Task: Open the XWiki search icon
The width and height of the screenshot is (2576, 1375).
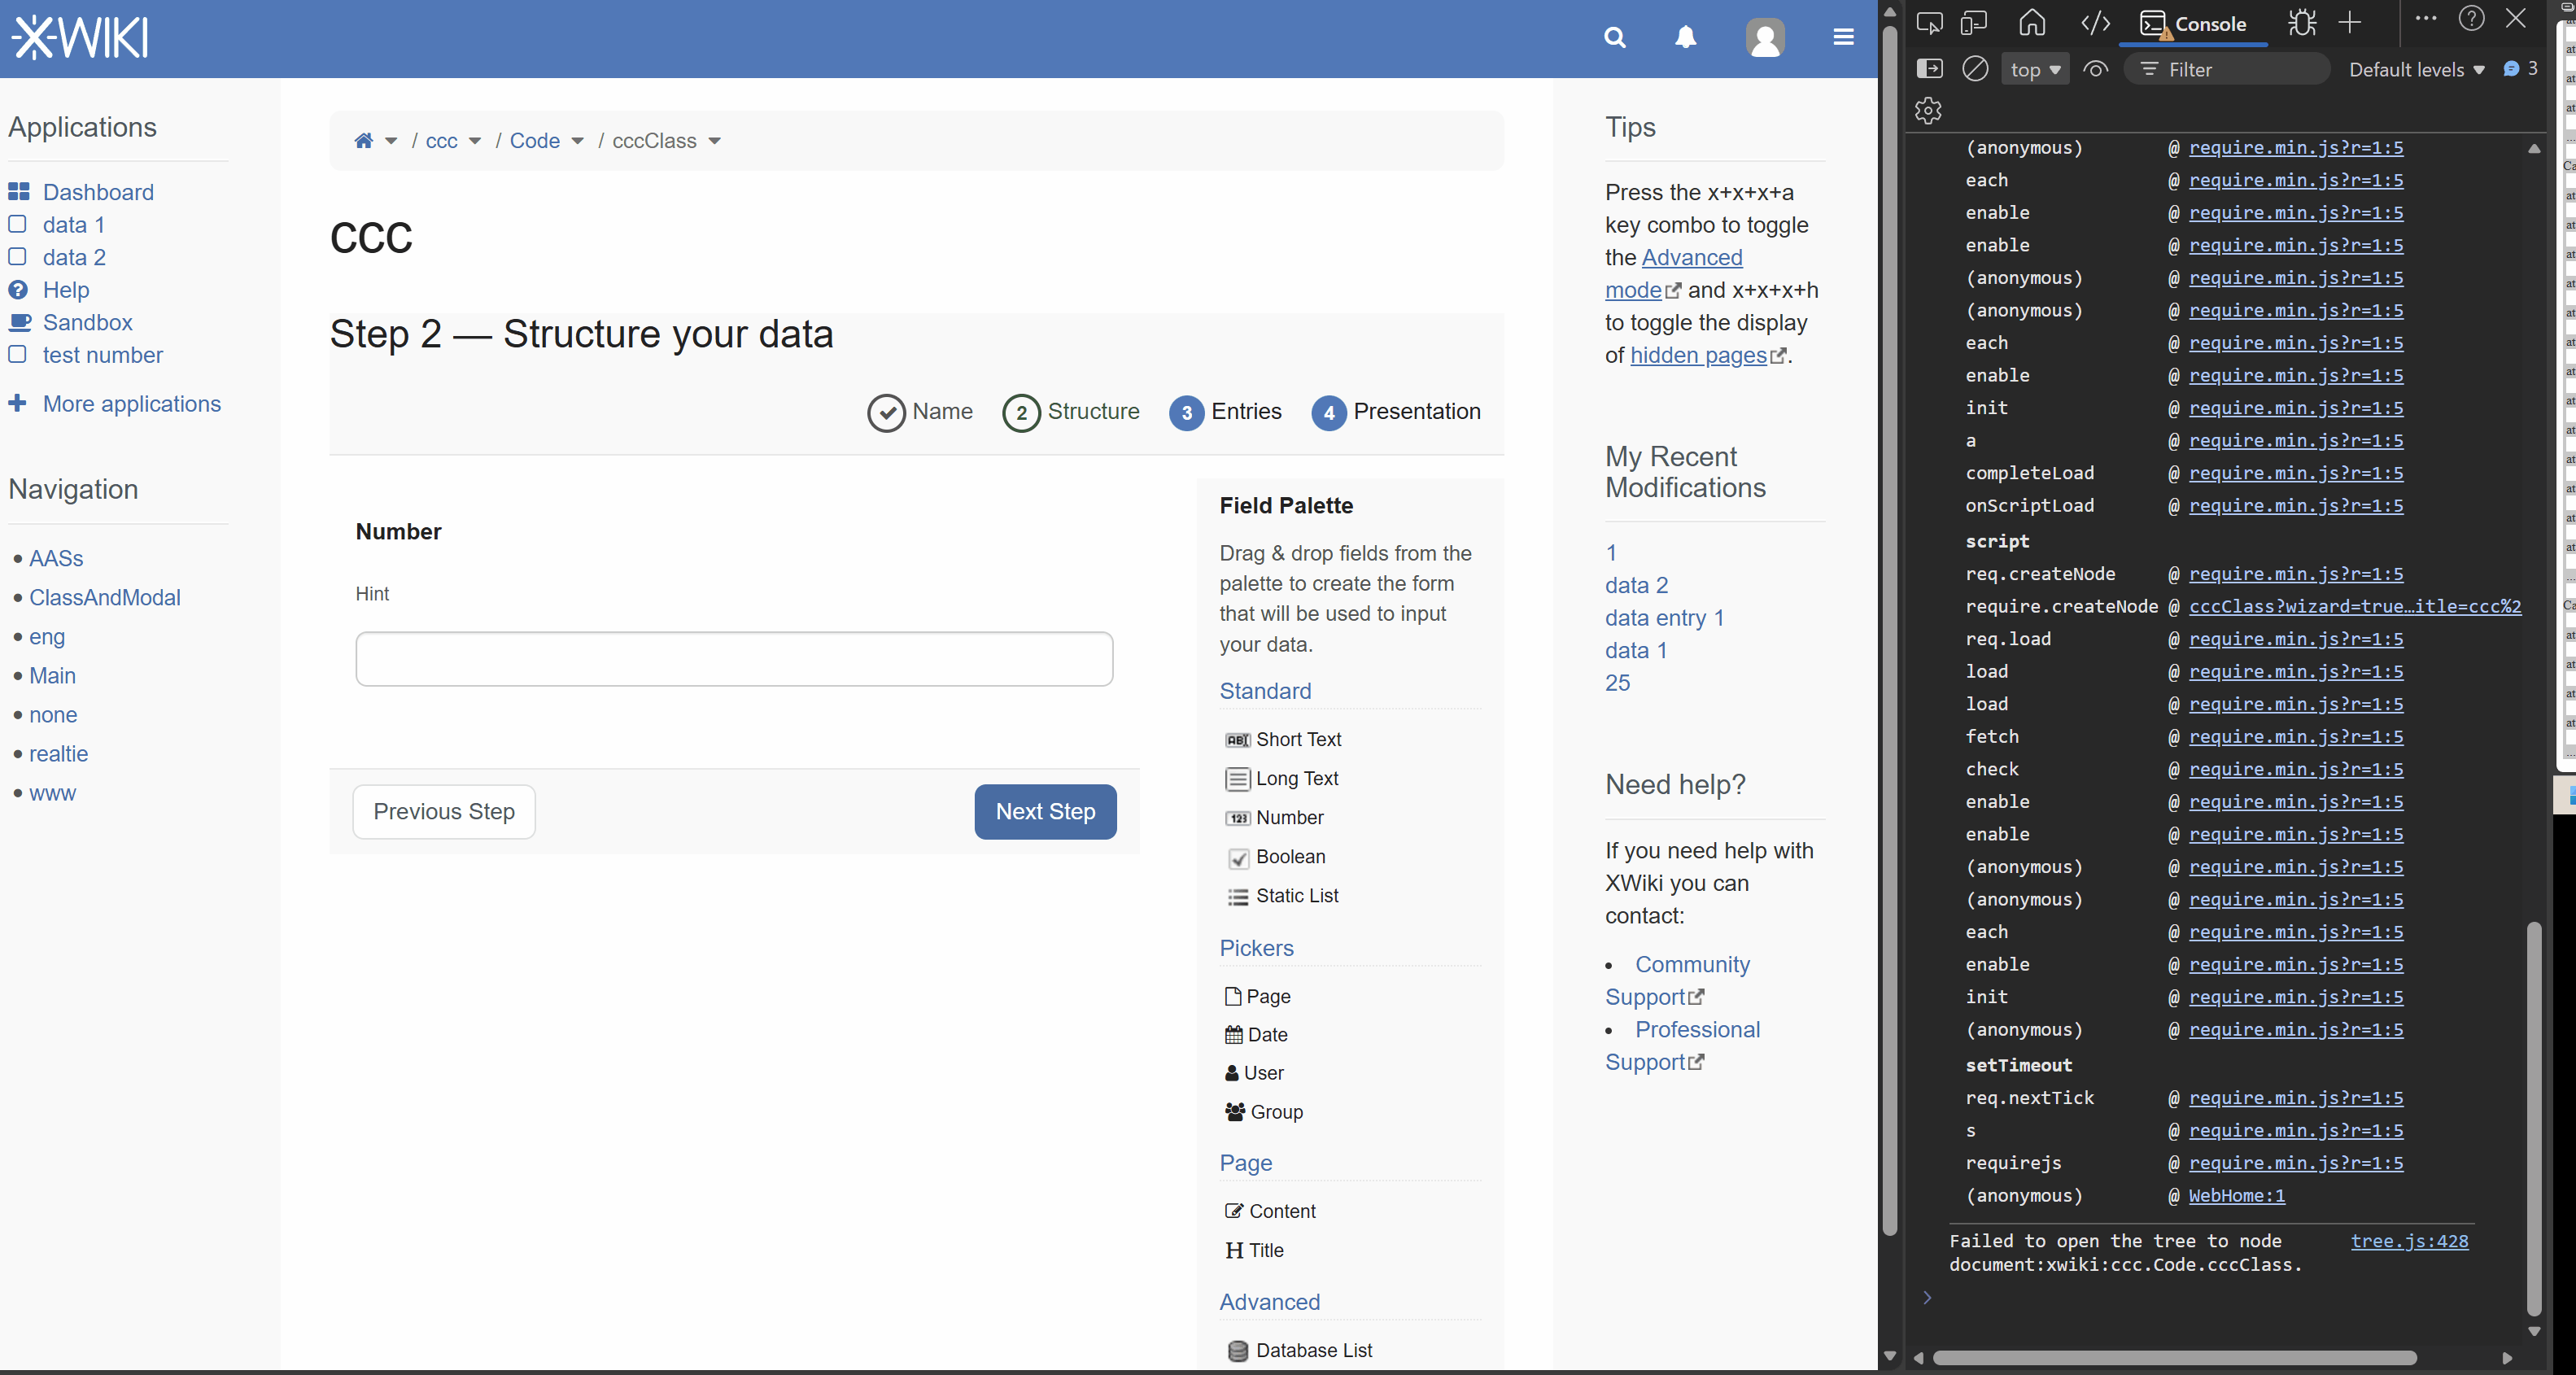Action: click(1614, 38)
